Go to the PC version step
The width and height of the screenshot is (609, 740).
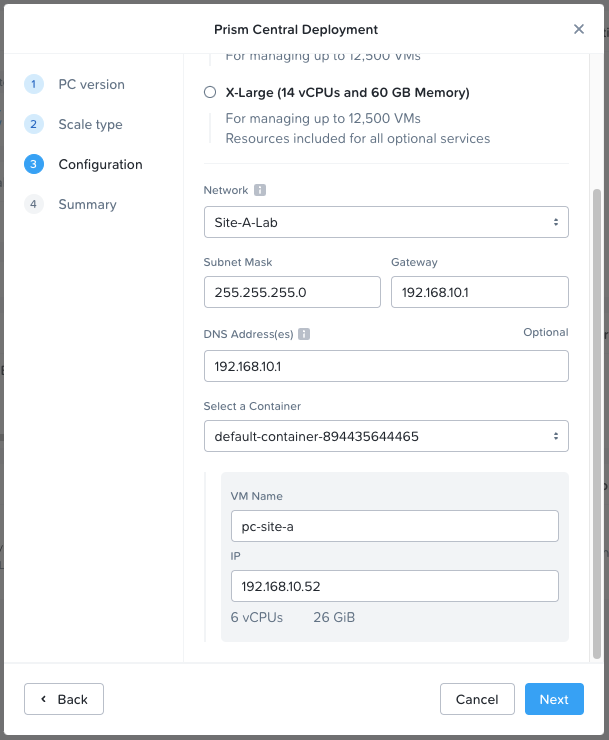(x=91, y=84)
